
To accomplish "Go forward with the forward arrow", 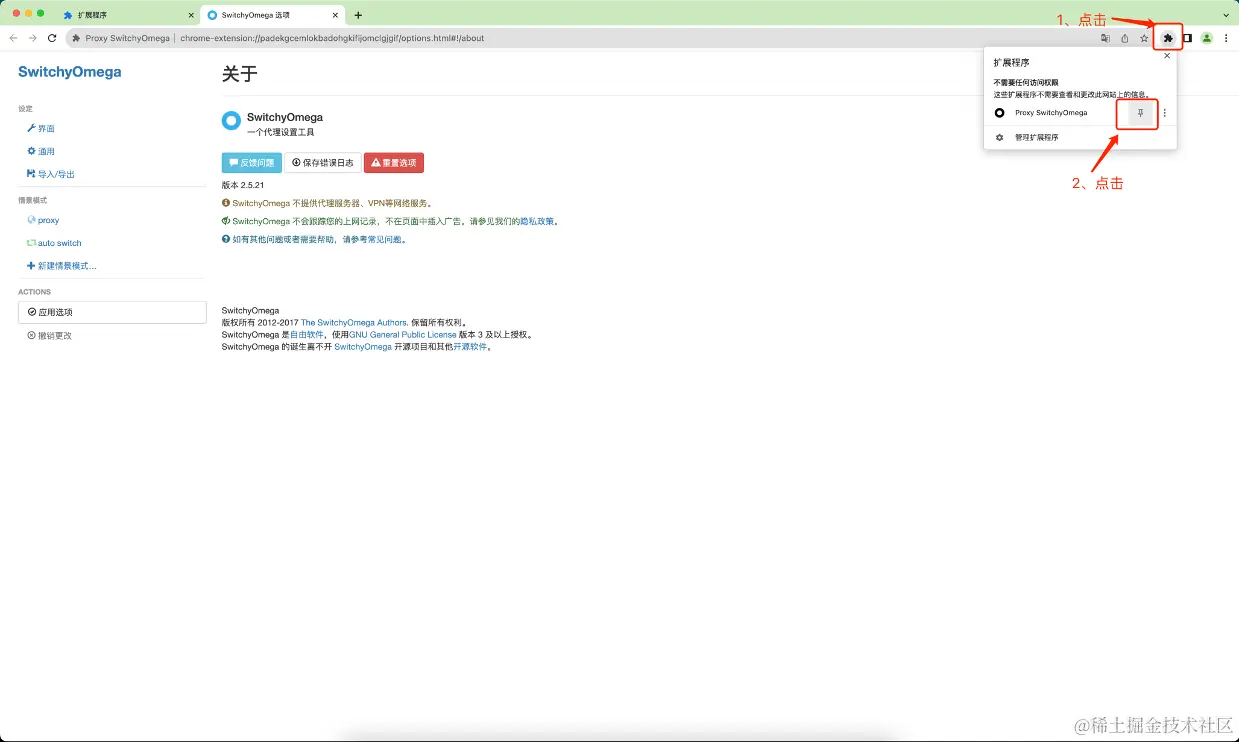I will click(x=33, y=38).
